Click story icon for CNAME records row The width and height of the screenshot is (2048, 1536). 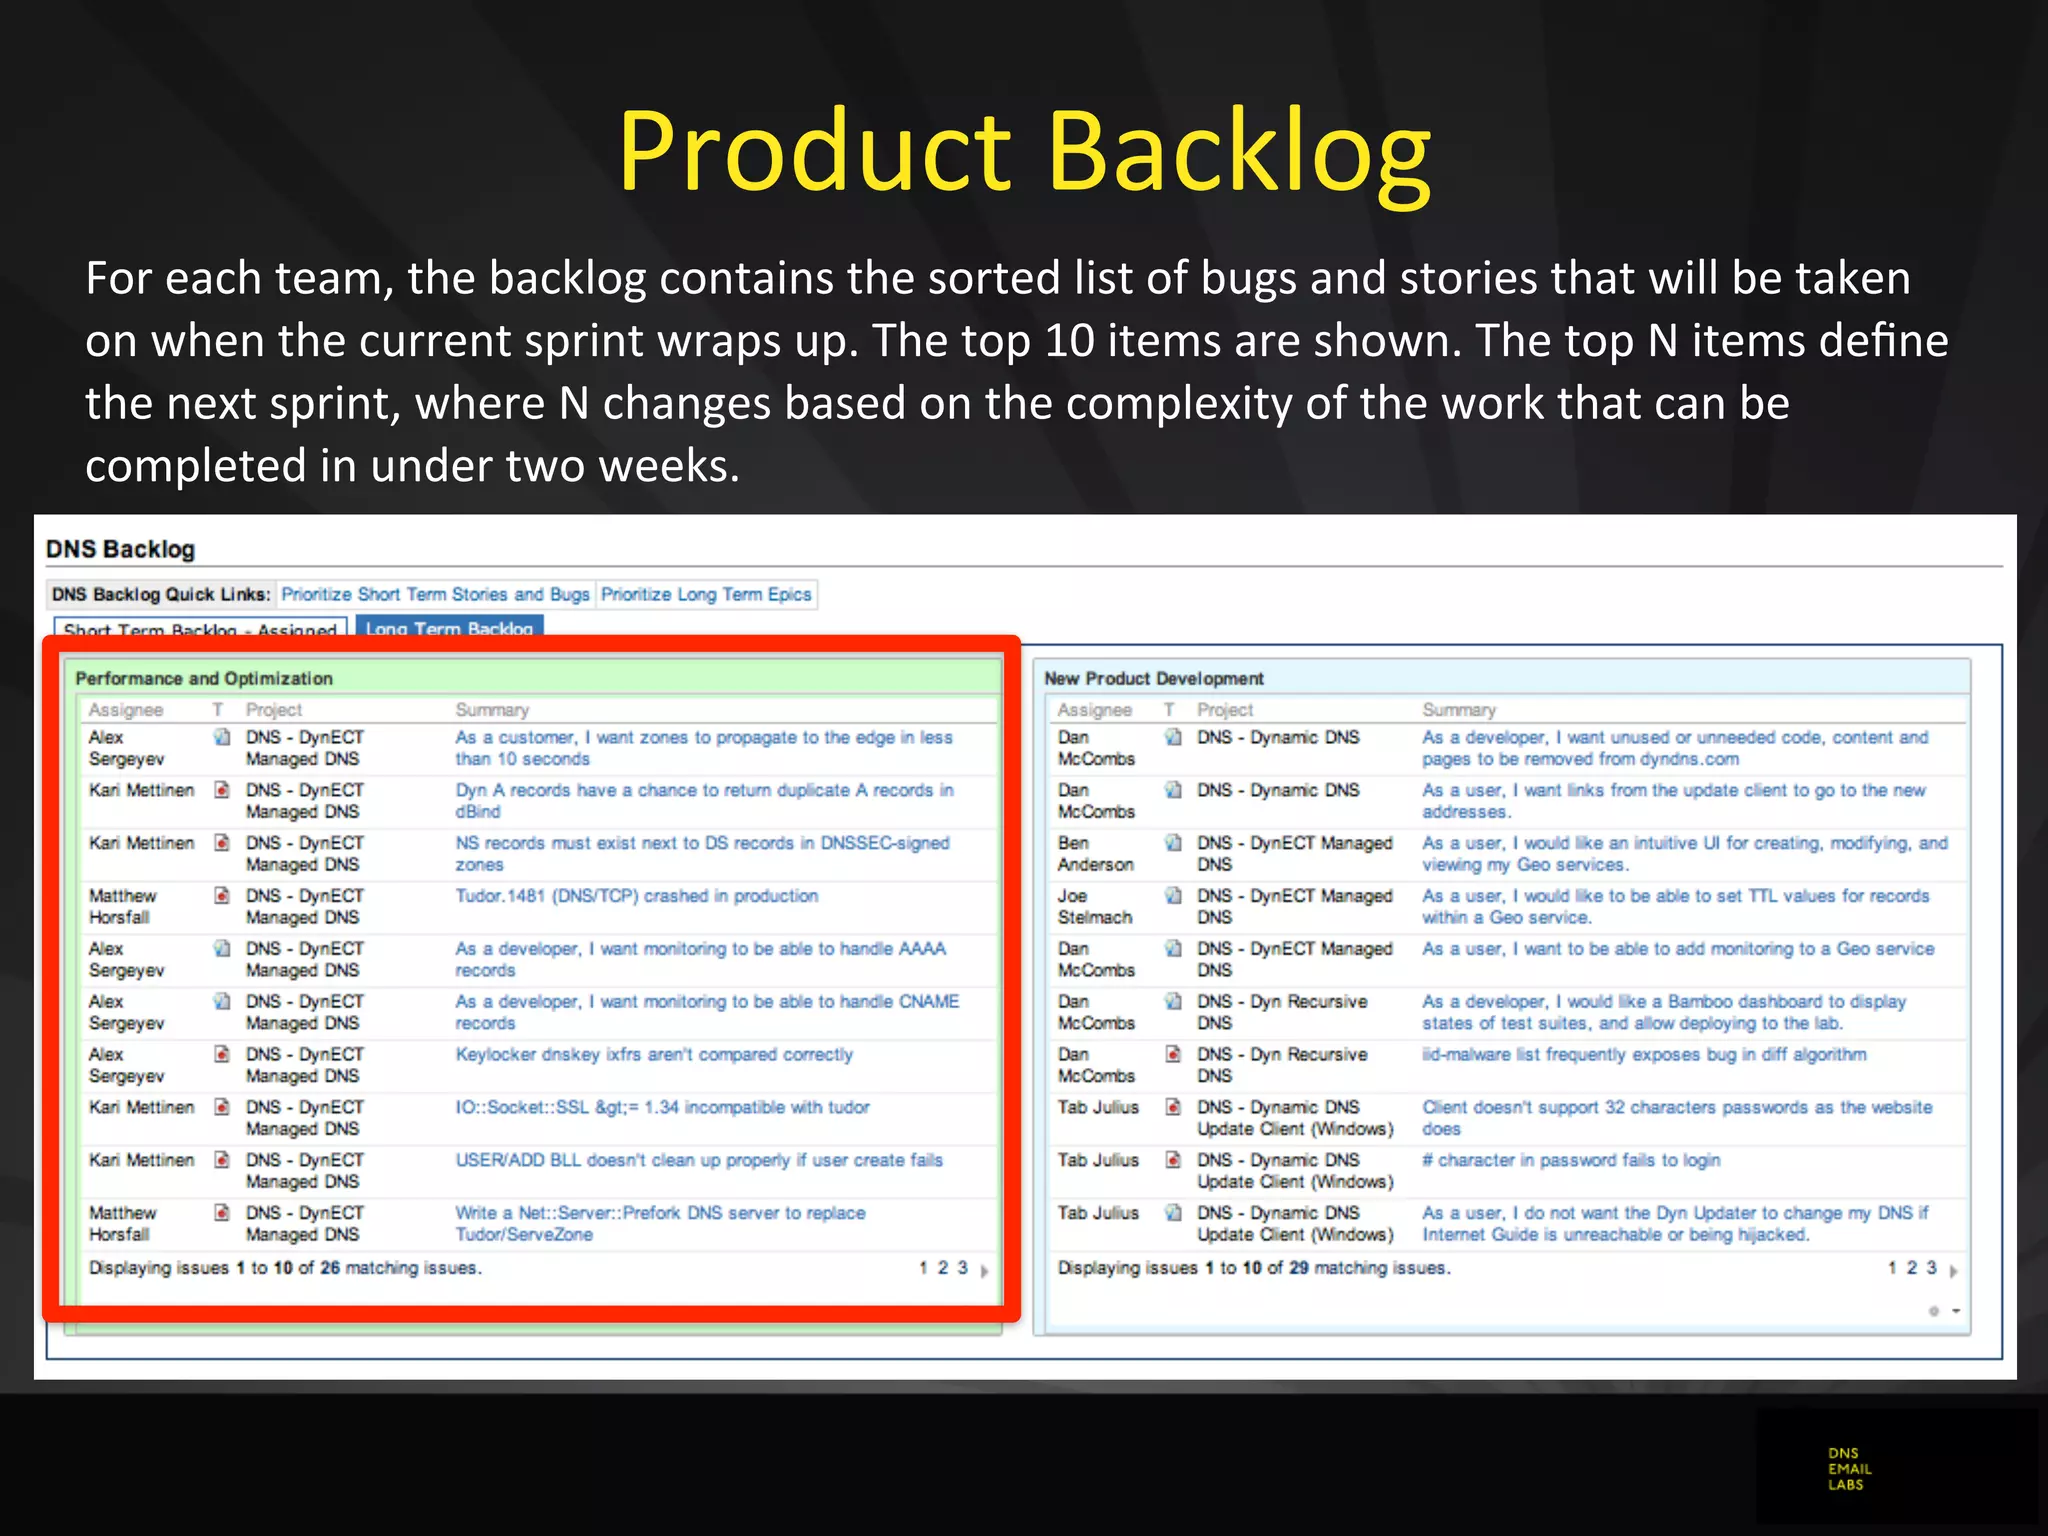pos(222,1002)
